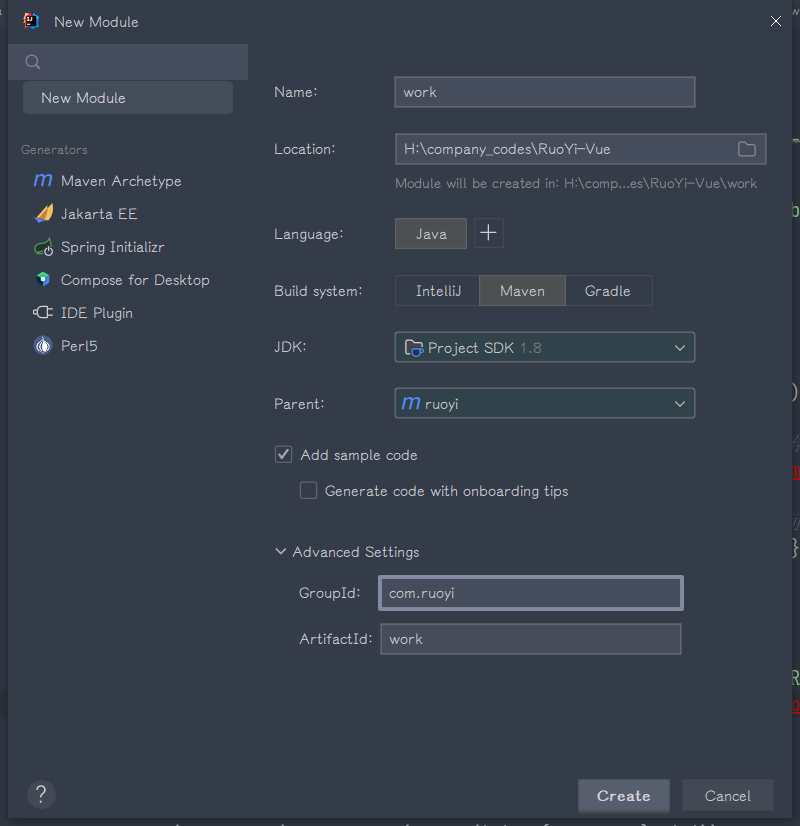Click the Jakarta EE generator icon
Image resolution: width=800 pixels, height=826 pixels.
pos(43,214)
